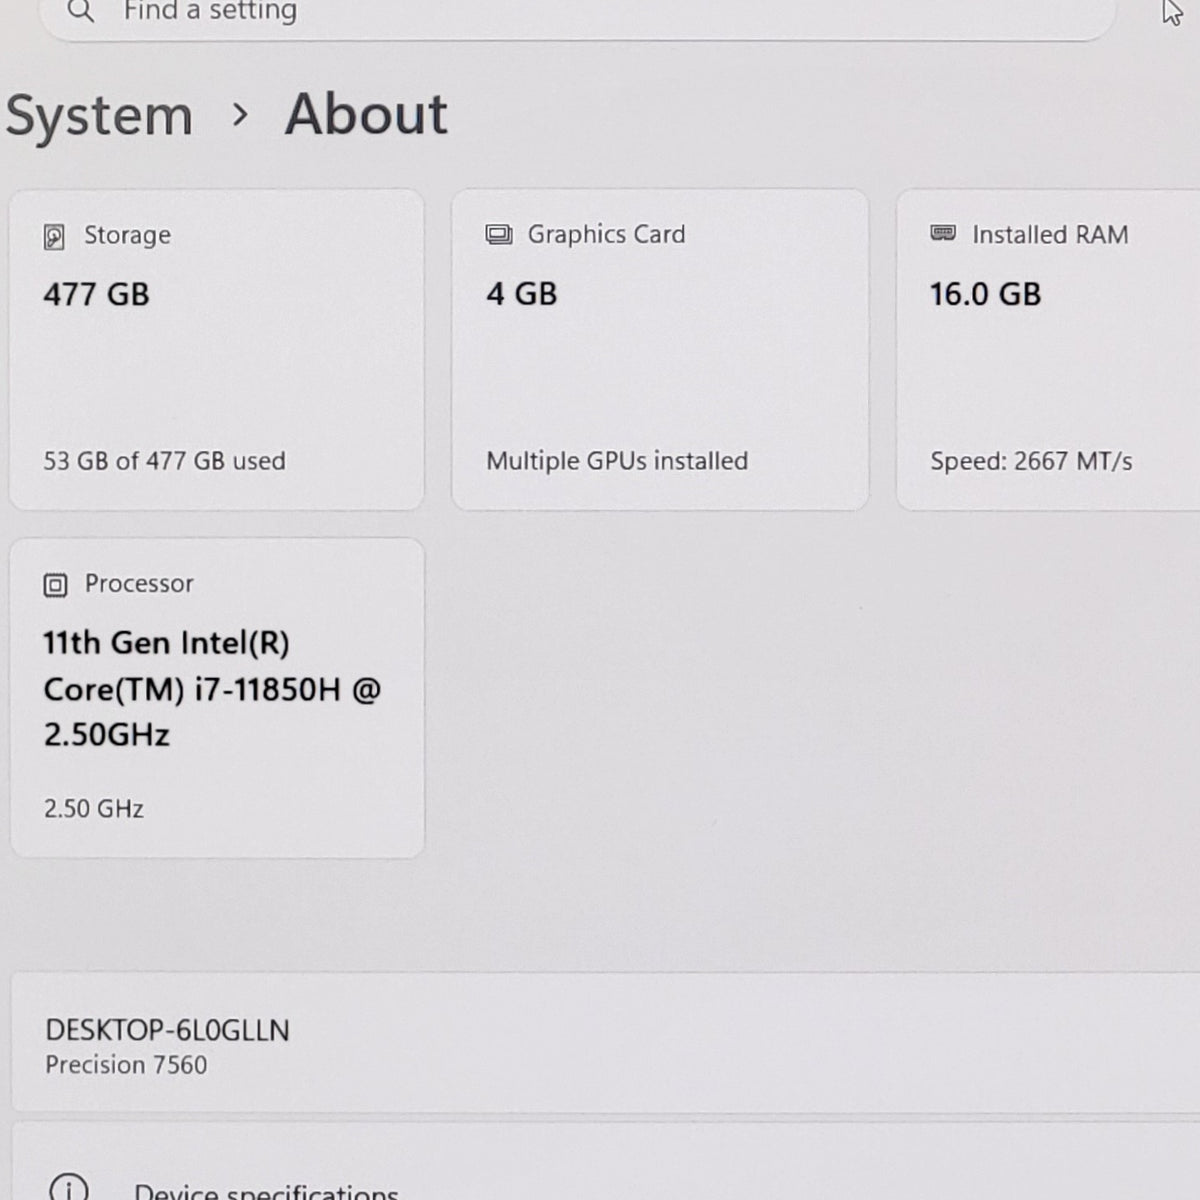Go back to System in breadcrumb
Screen dimensions: 1200x1200
click(x=99, y=116)
